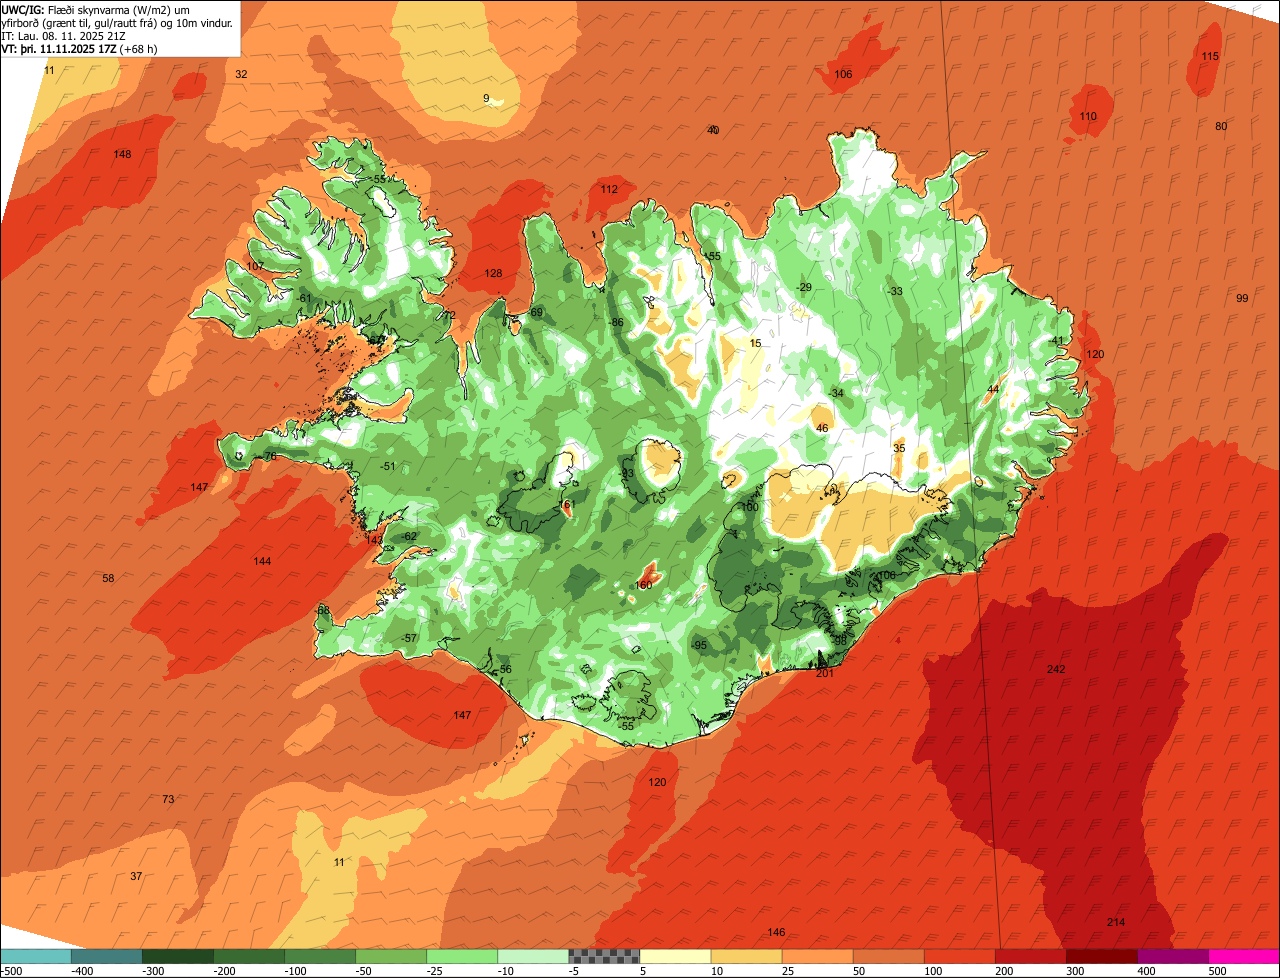
Task: Click the light green -25 to -10 legend swatch
Action: 461,956
